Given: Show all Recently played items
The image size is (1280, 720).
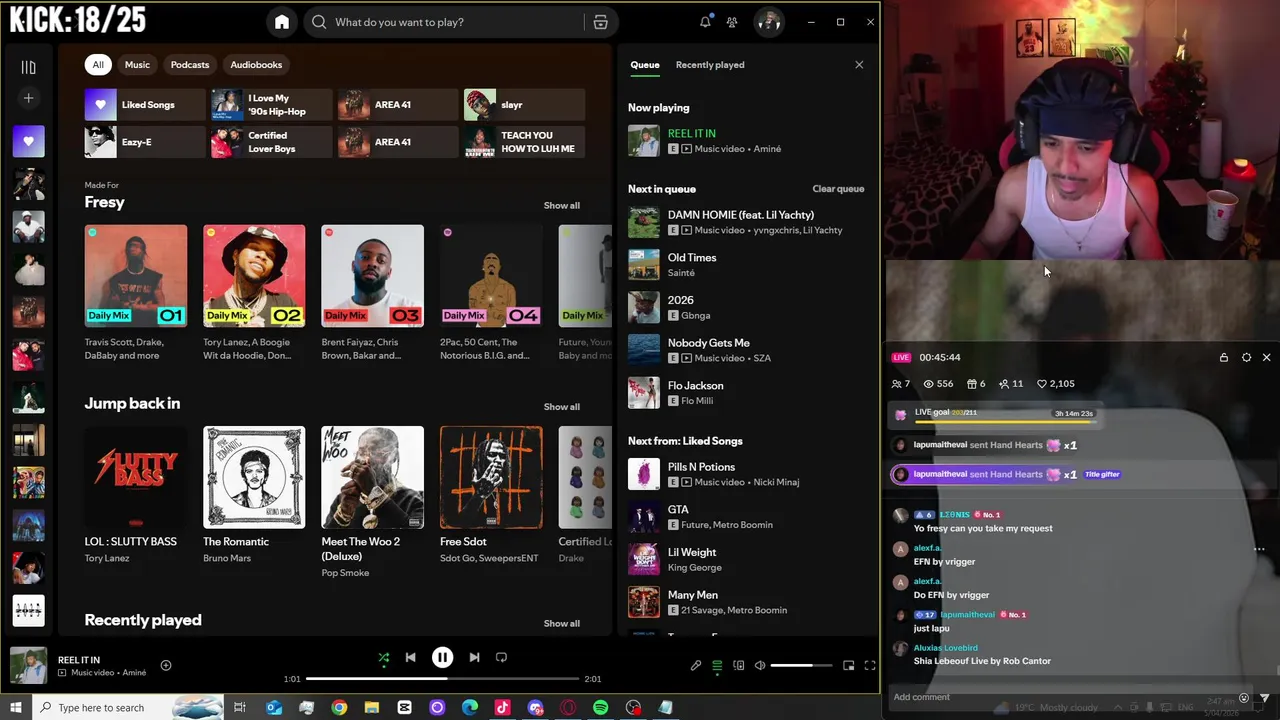Looking at the screenshot, I should click(561, 624).
